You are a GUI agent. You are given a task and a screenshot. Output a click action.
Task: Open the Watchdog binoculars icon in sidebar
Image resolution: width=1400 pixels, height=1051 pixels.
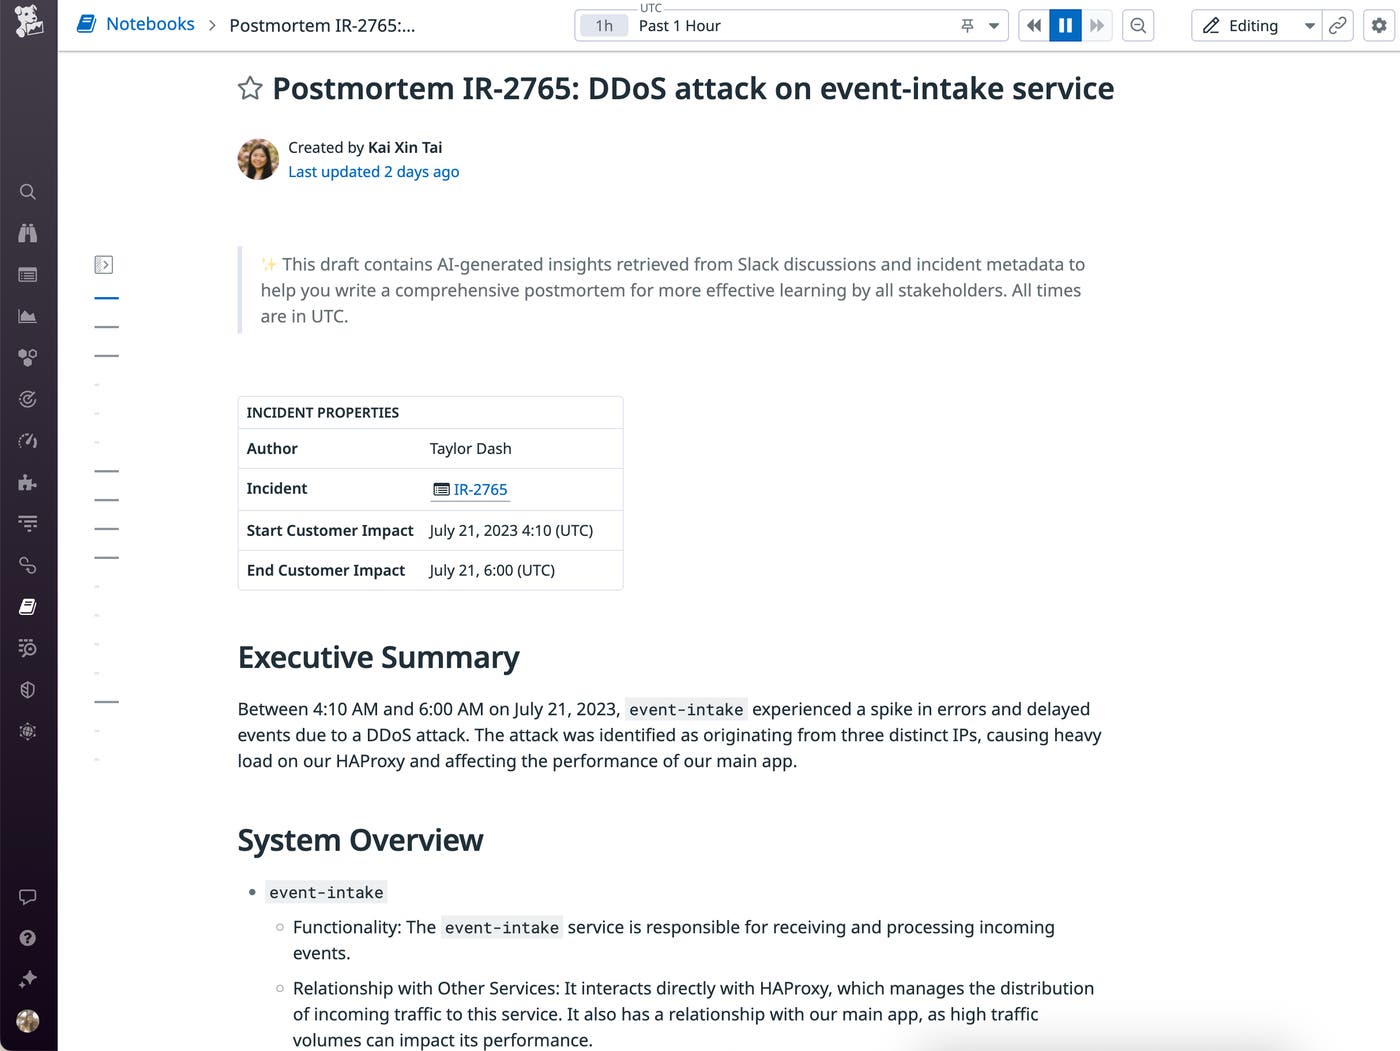(x=27, y=232)
